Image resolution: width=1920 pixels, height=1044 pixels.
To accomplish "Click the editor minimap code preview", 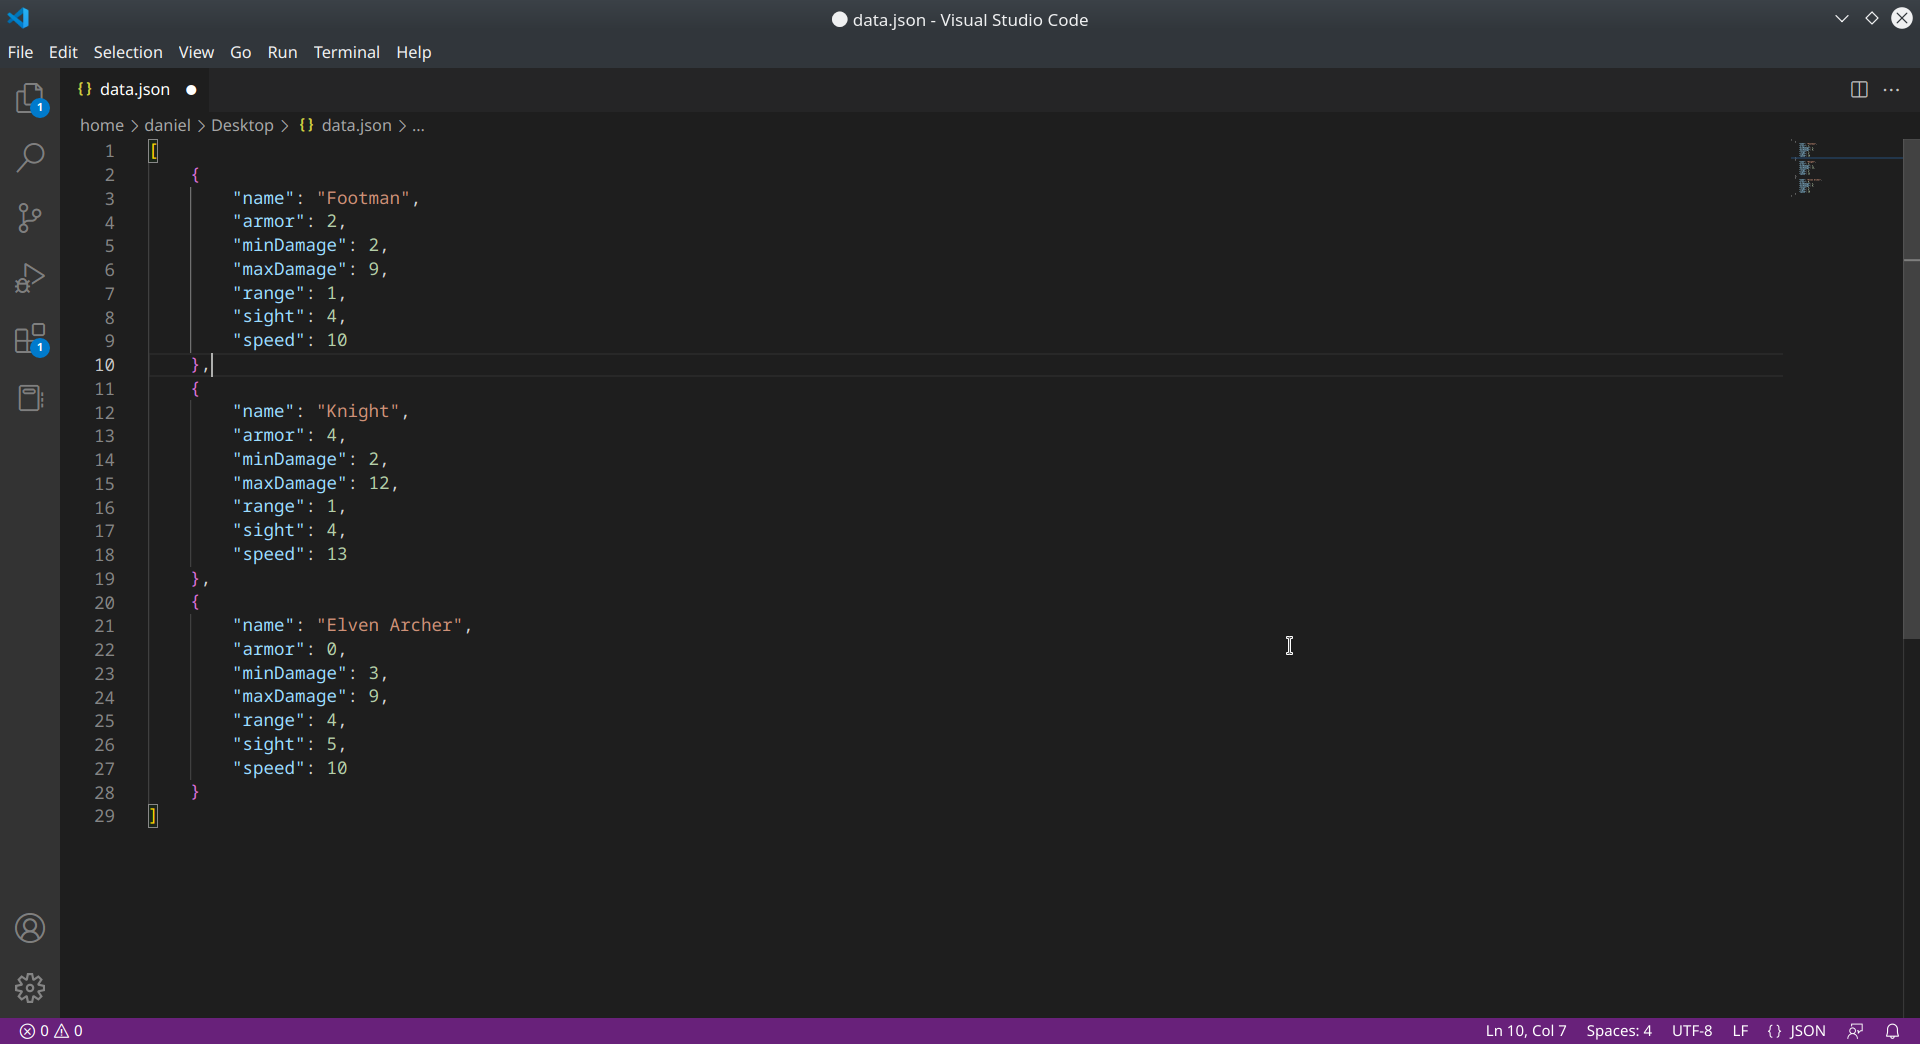I will coord(1808,167).
